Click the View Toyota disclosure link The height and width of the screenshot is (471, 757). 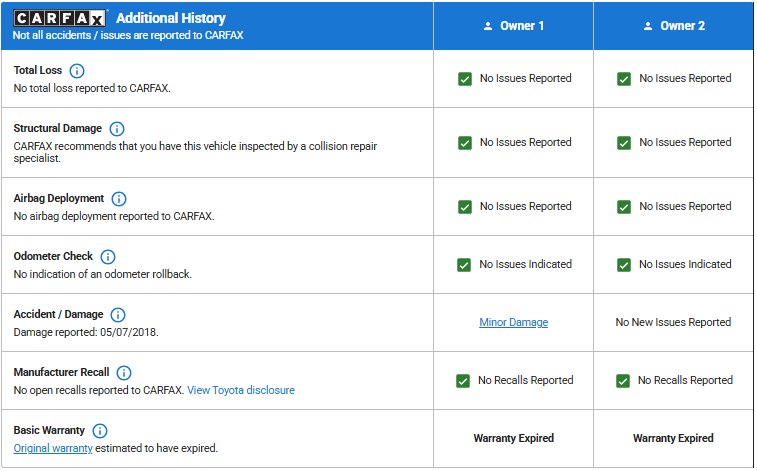[241, 390]
